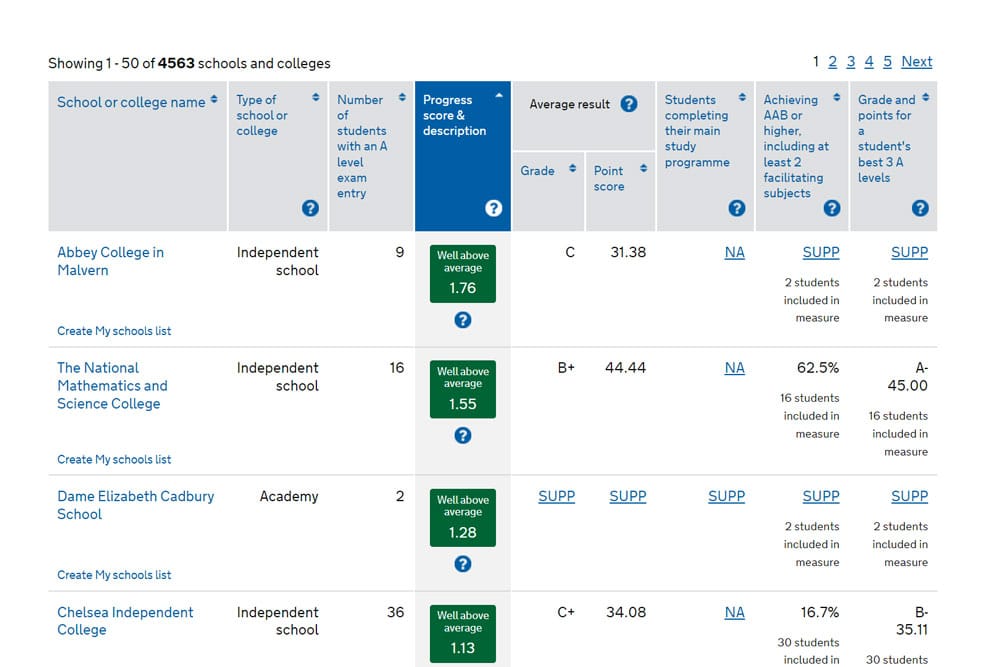Go to results page 5
1000x667 pixels.
(x=887, y=62)
